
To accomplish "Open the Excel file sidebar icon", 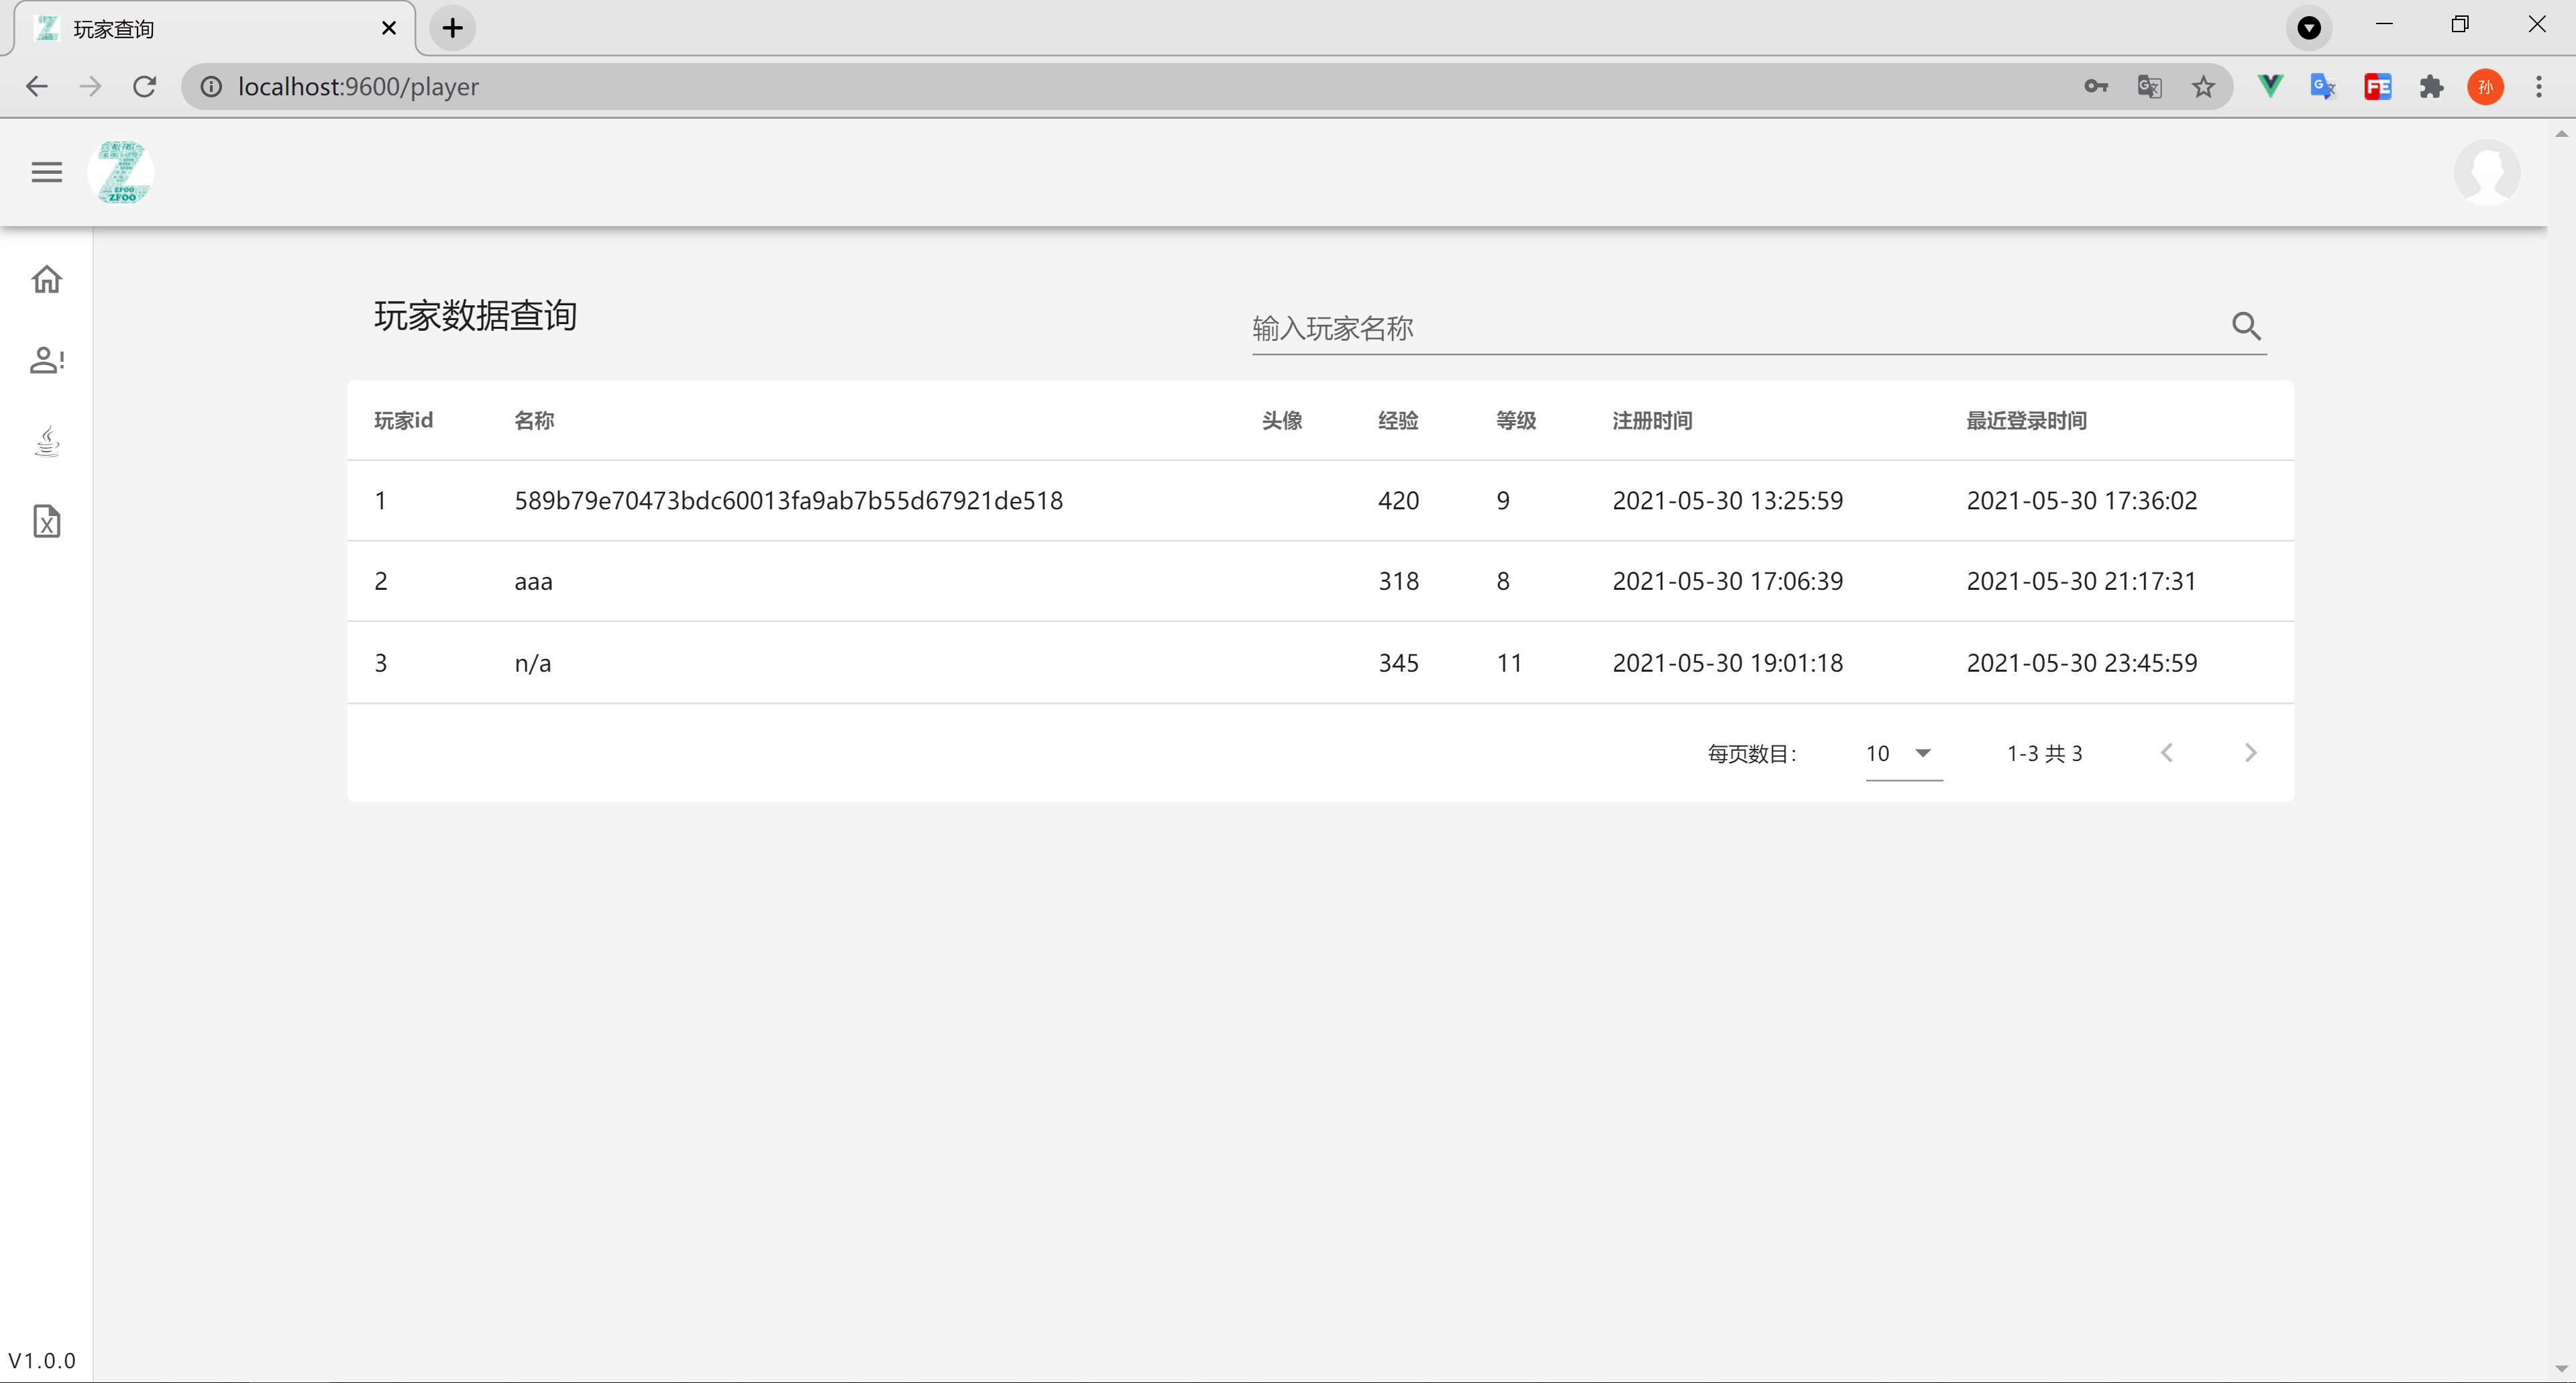I will click(46, 521).
